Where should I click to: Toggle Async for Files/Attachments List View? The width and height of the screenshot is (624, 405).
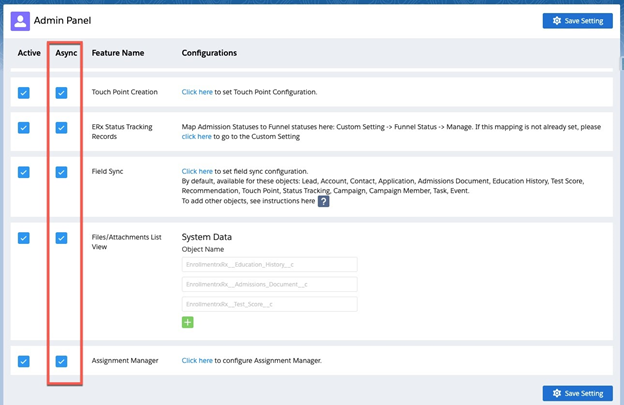click(x=62, y=238)
